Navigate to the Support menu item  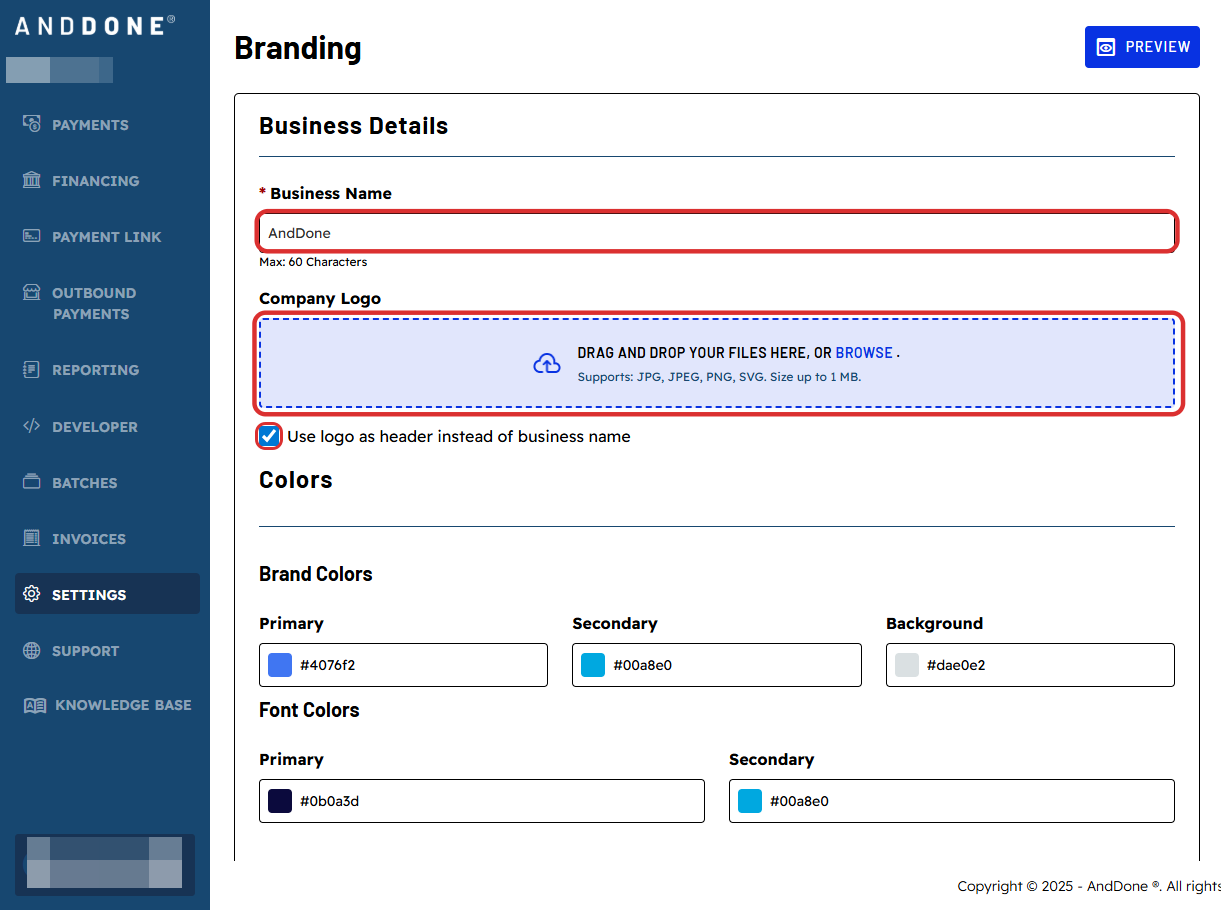pyautogui.click(x=31, y=650)
